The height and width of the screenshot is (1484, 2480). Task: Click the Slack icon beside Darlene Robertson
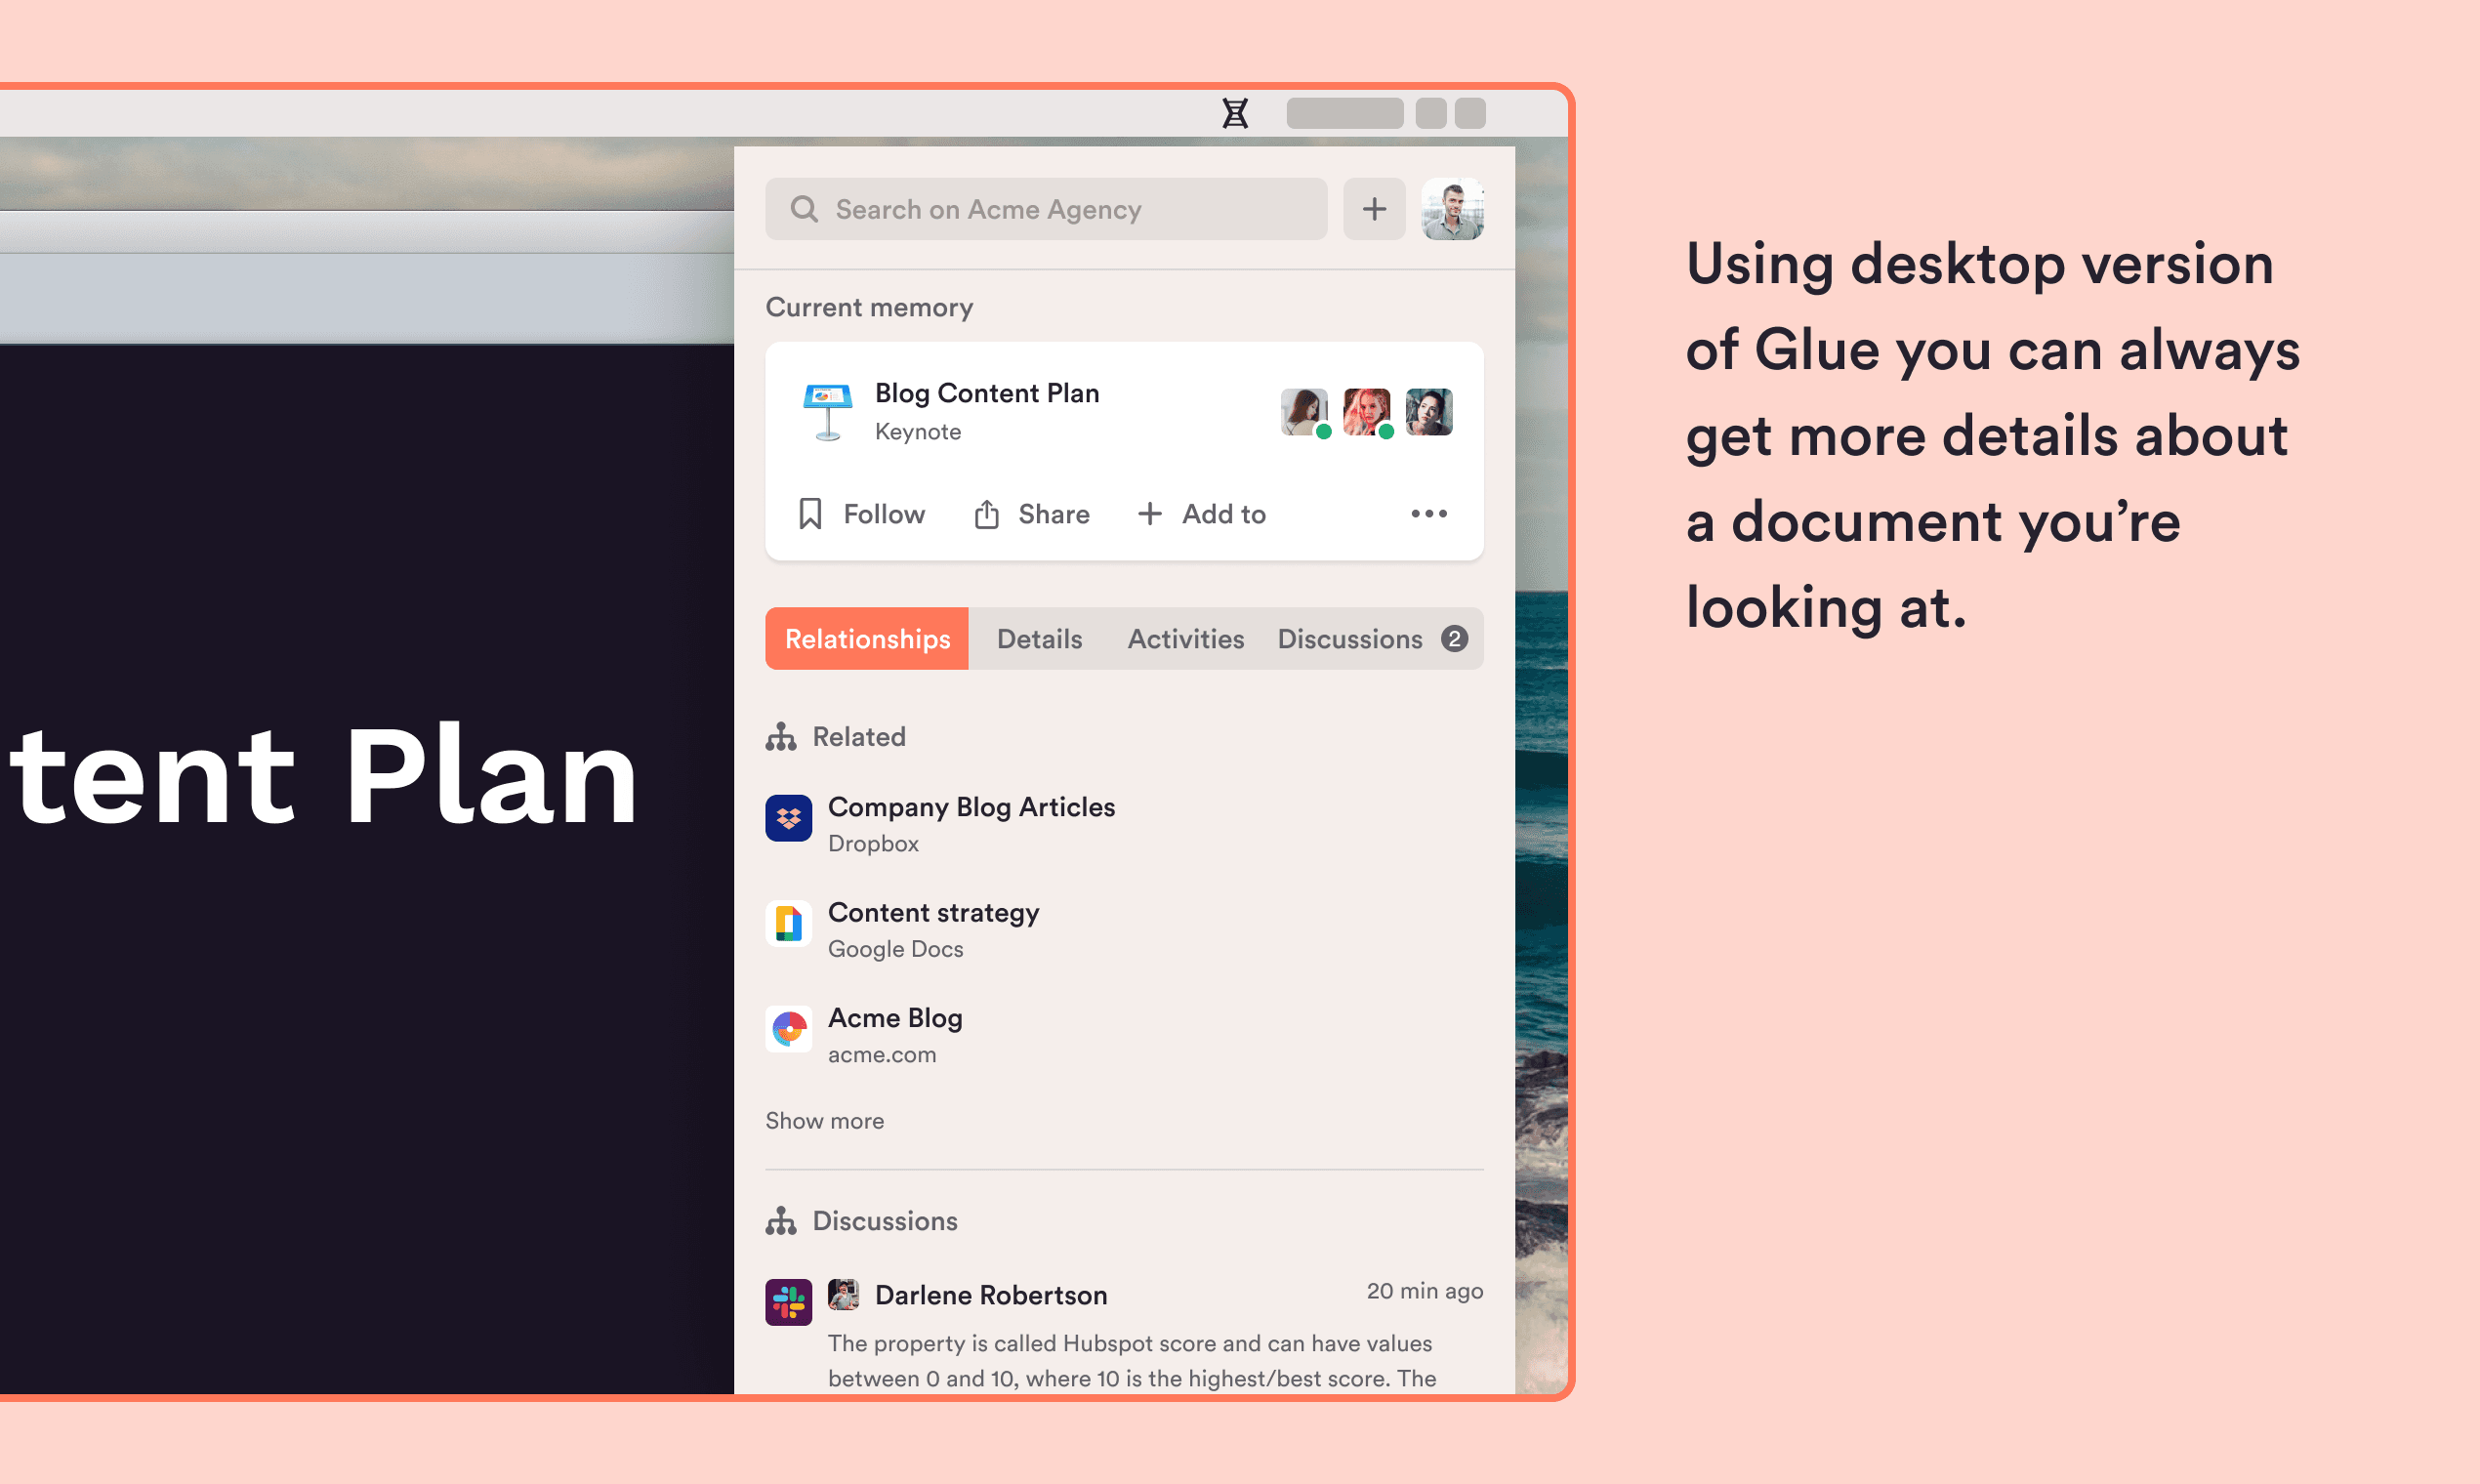pos(788,1302)
